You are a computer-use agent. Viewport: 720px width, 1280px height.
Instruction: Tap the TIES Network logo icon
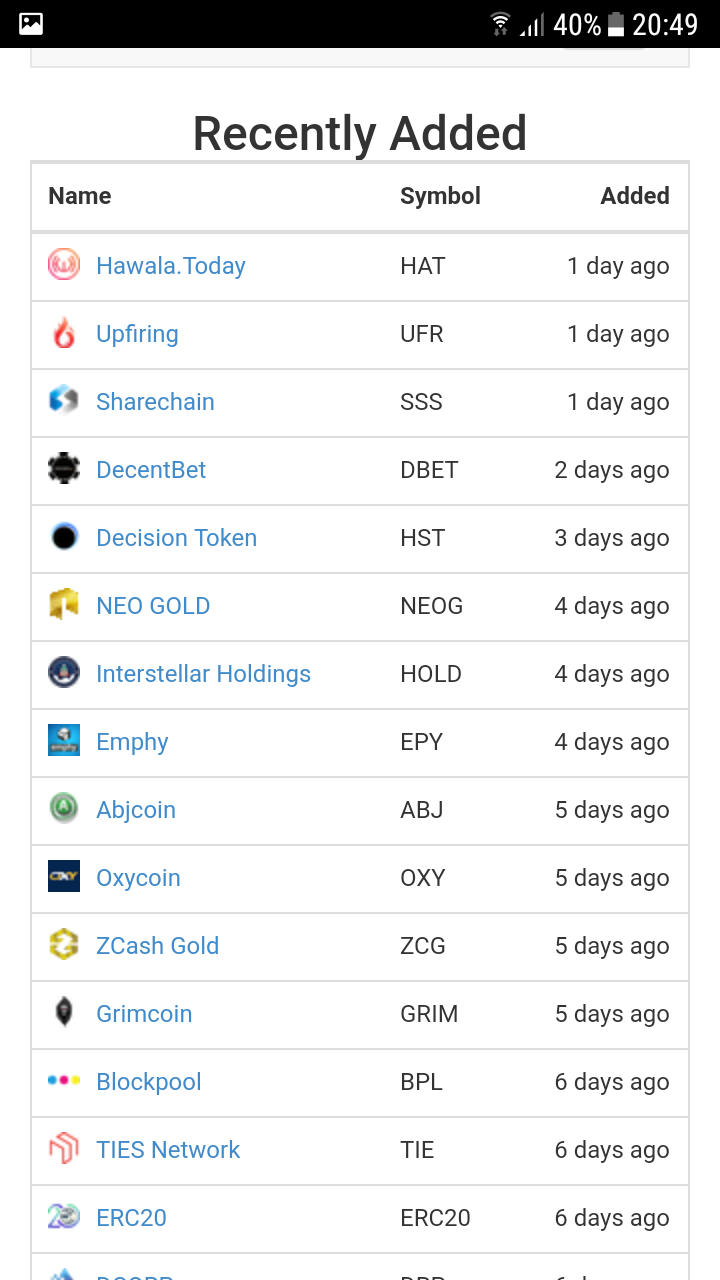64,1150
